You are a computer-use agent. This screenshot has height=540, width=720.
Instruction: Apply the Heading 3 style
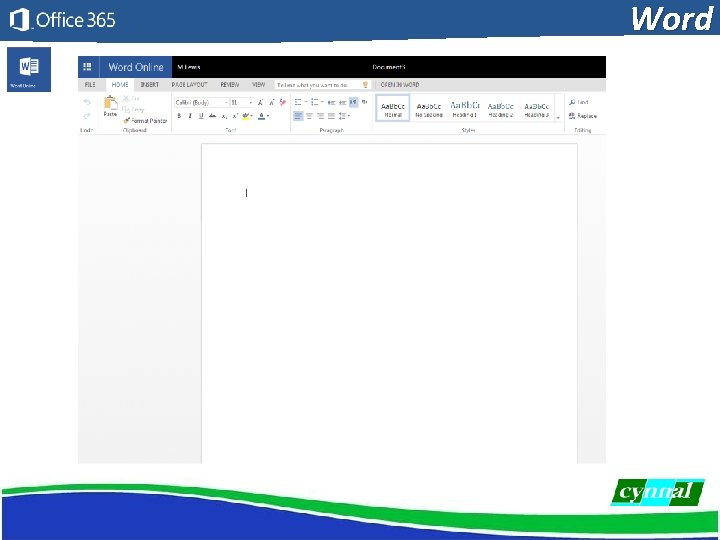[x=536, y=109]
